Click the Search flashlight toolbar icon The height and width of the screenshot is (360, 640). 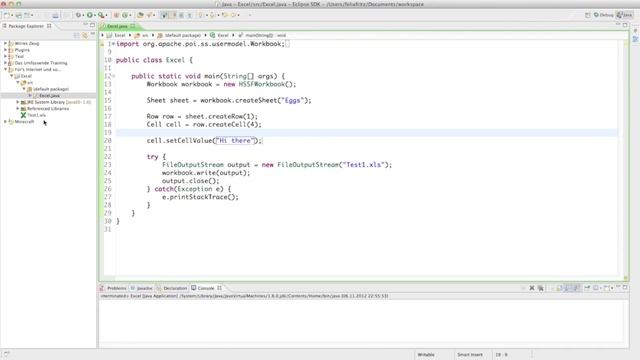click(149, 15)
